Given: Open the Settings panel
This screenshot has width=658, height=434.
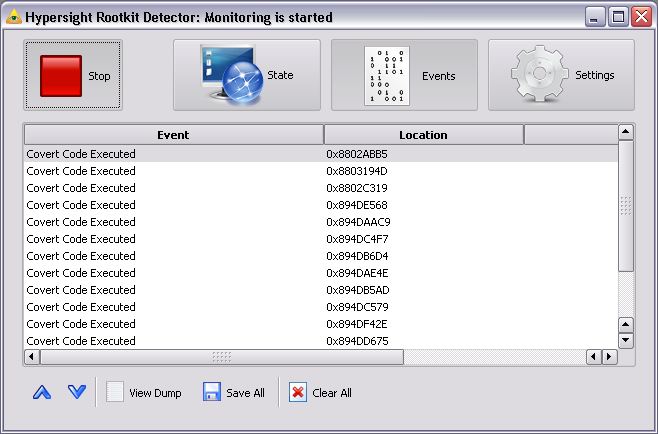Looking at the screenshot, I should [x=561, y=75].
